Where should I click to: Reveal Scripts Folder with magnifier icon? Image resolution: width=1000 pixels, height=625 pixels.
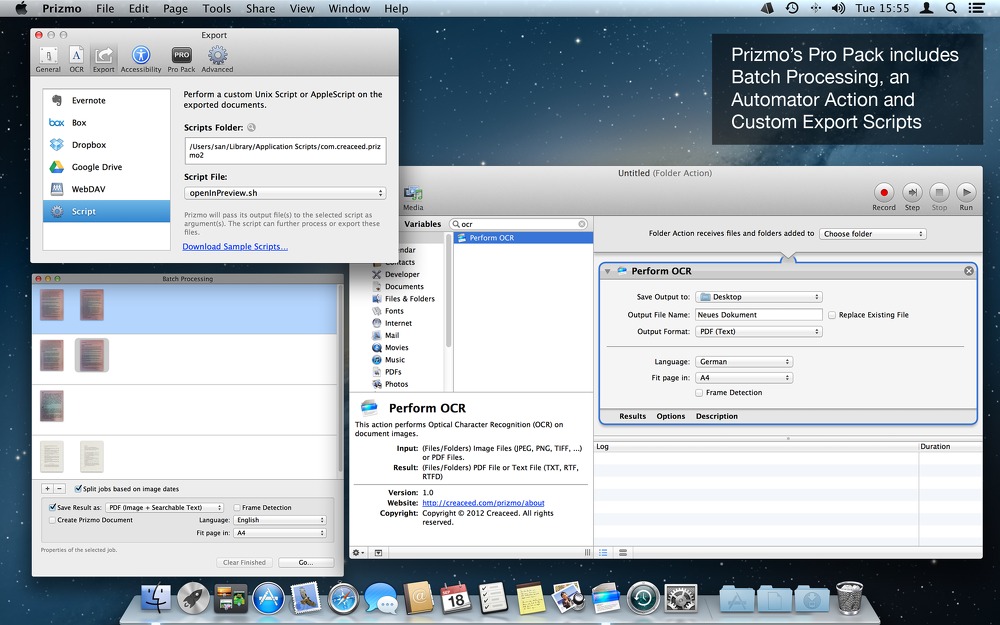251,128
